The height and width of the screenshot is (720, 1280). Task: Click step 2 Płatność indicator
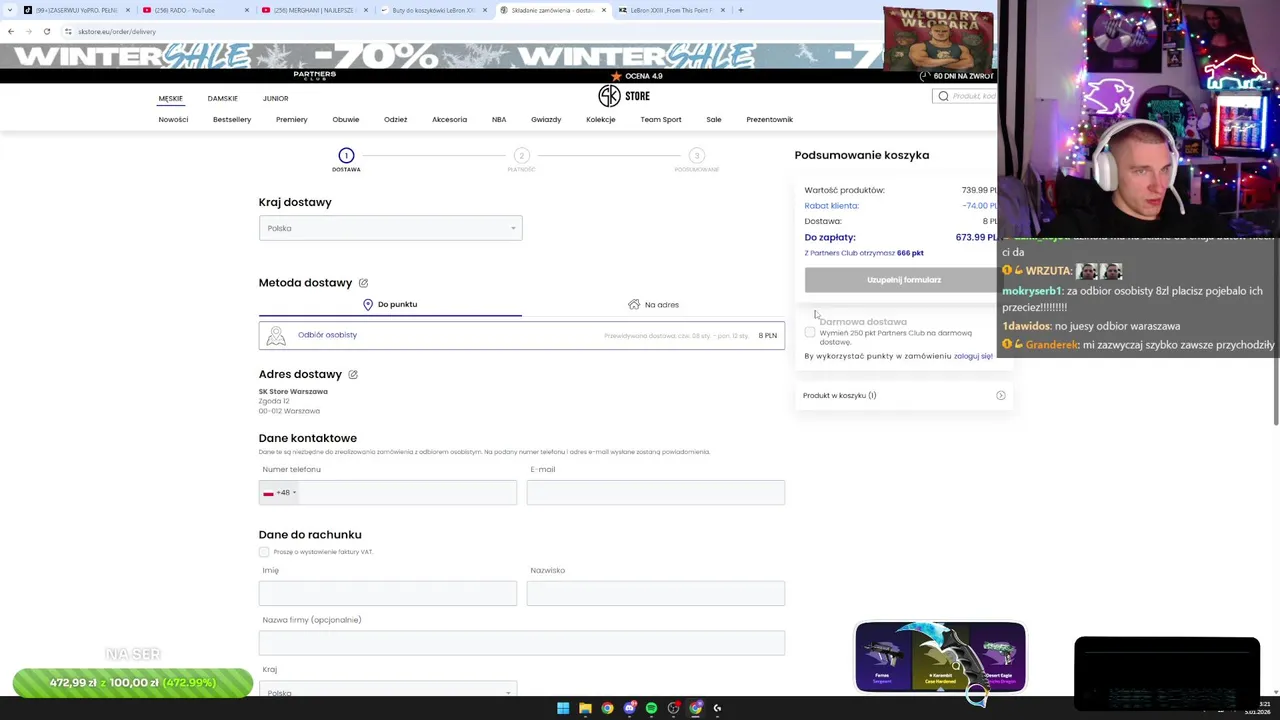tap(521, 159)
